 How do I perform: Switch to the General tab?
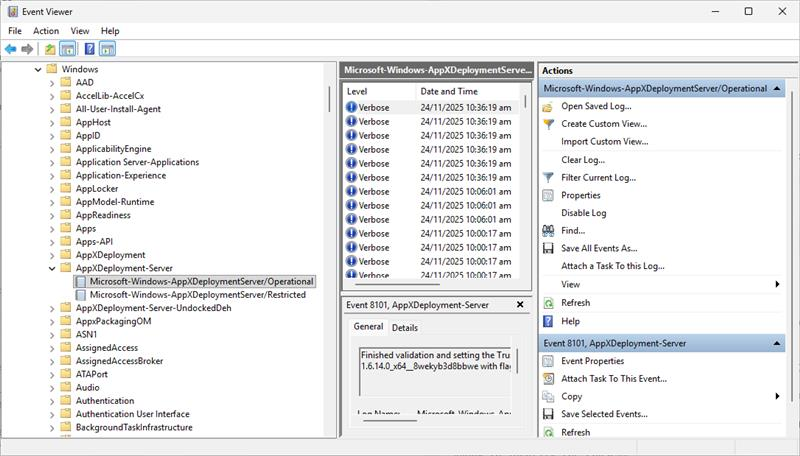tap(368, 326)
